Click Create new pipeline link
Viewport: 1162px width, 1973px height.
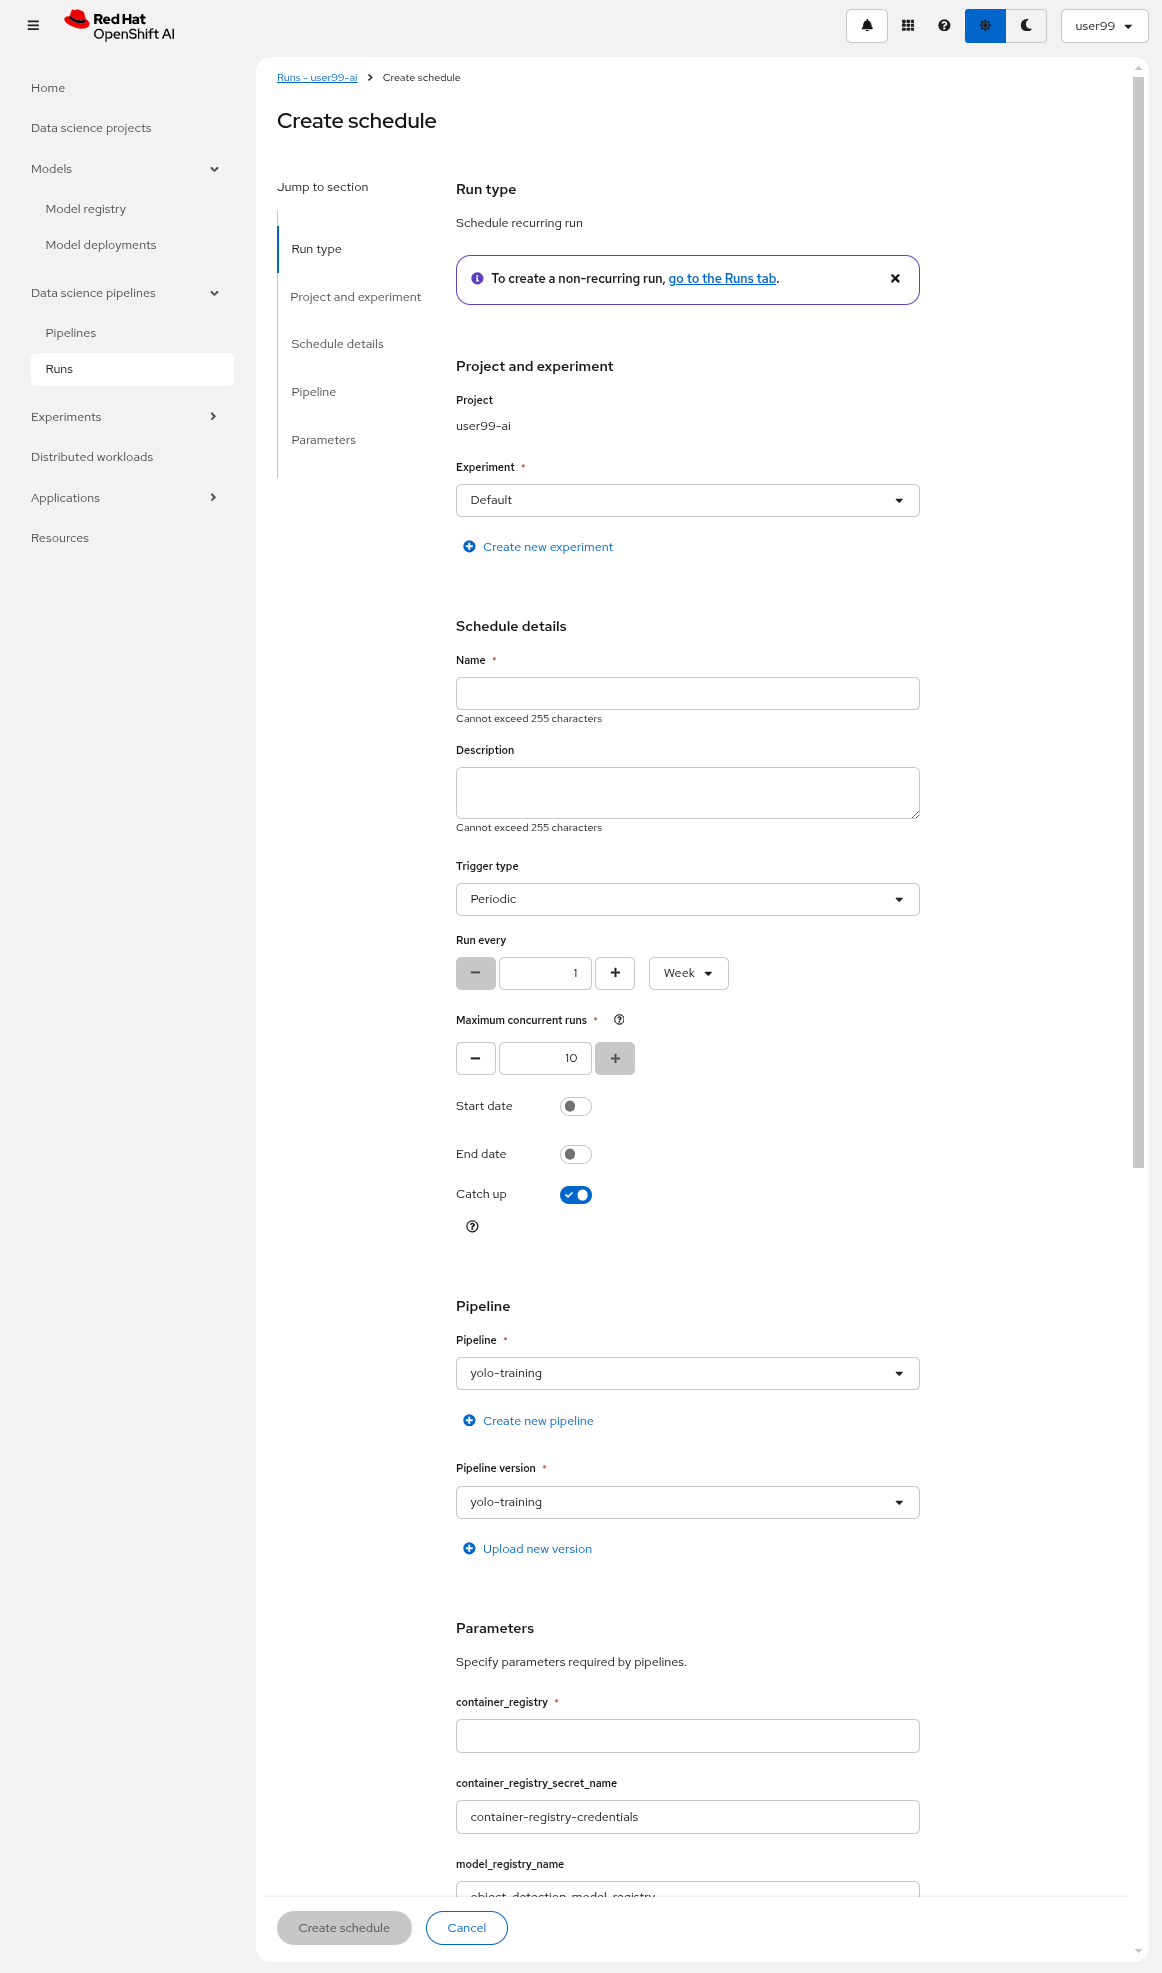click(538, 1421)
